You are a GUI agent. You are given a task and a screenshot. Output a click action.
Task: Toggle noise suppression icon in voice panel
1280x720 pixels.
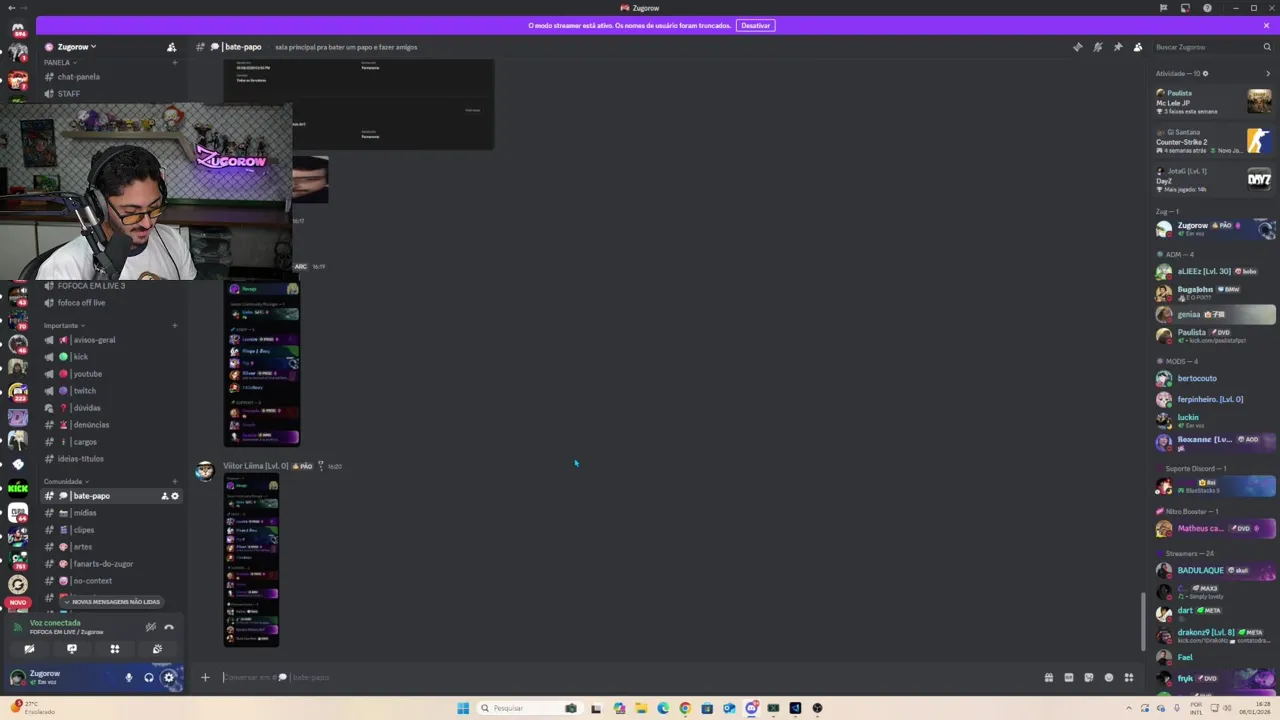pos(150,627)
